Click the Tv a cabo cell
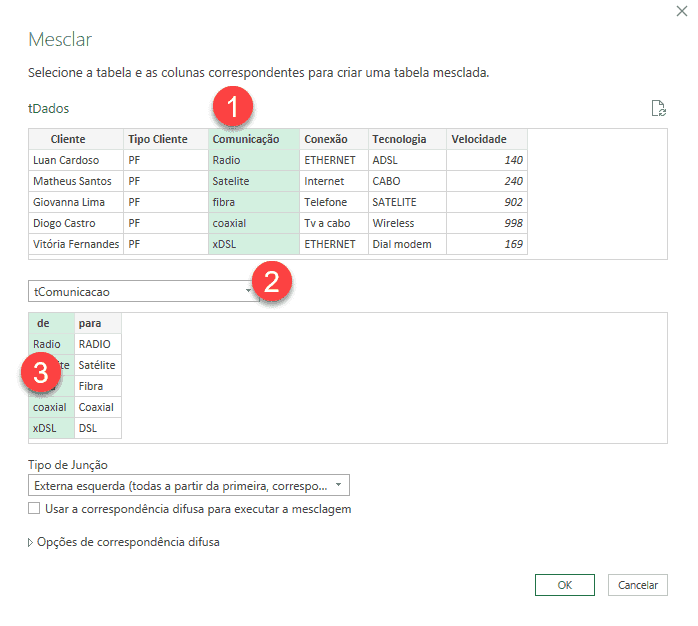Screen dimensions: 698x626 click(334, 223)
